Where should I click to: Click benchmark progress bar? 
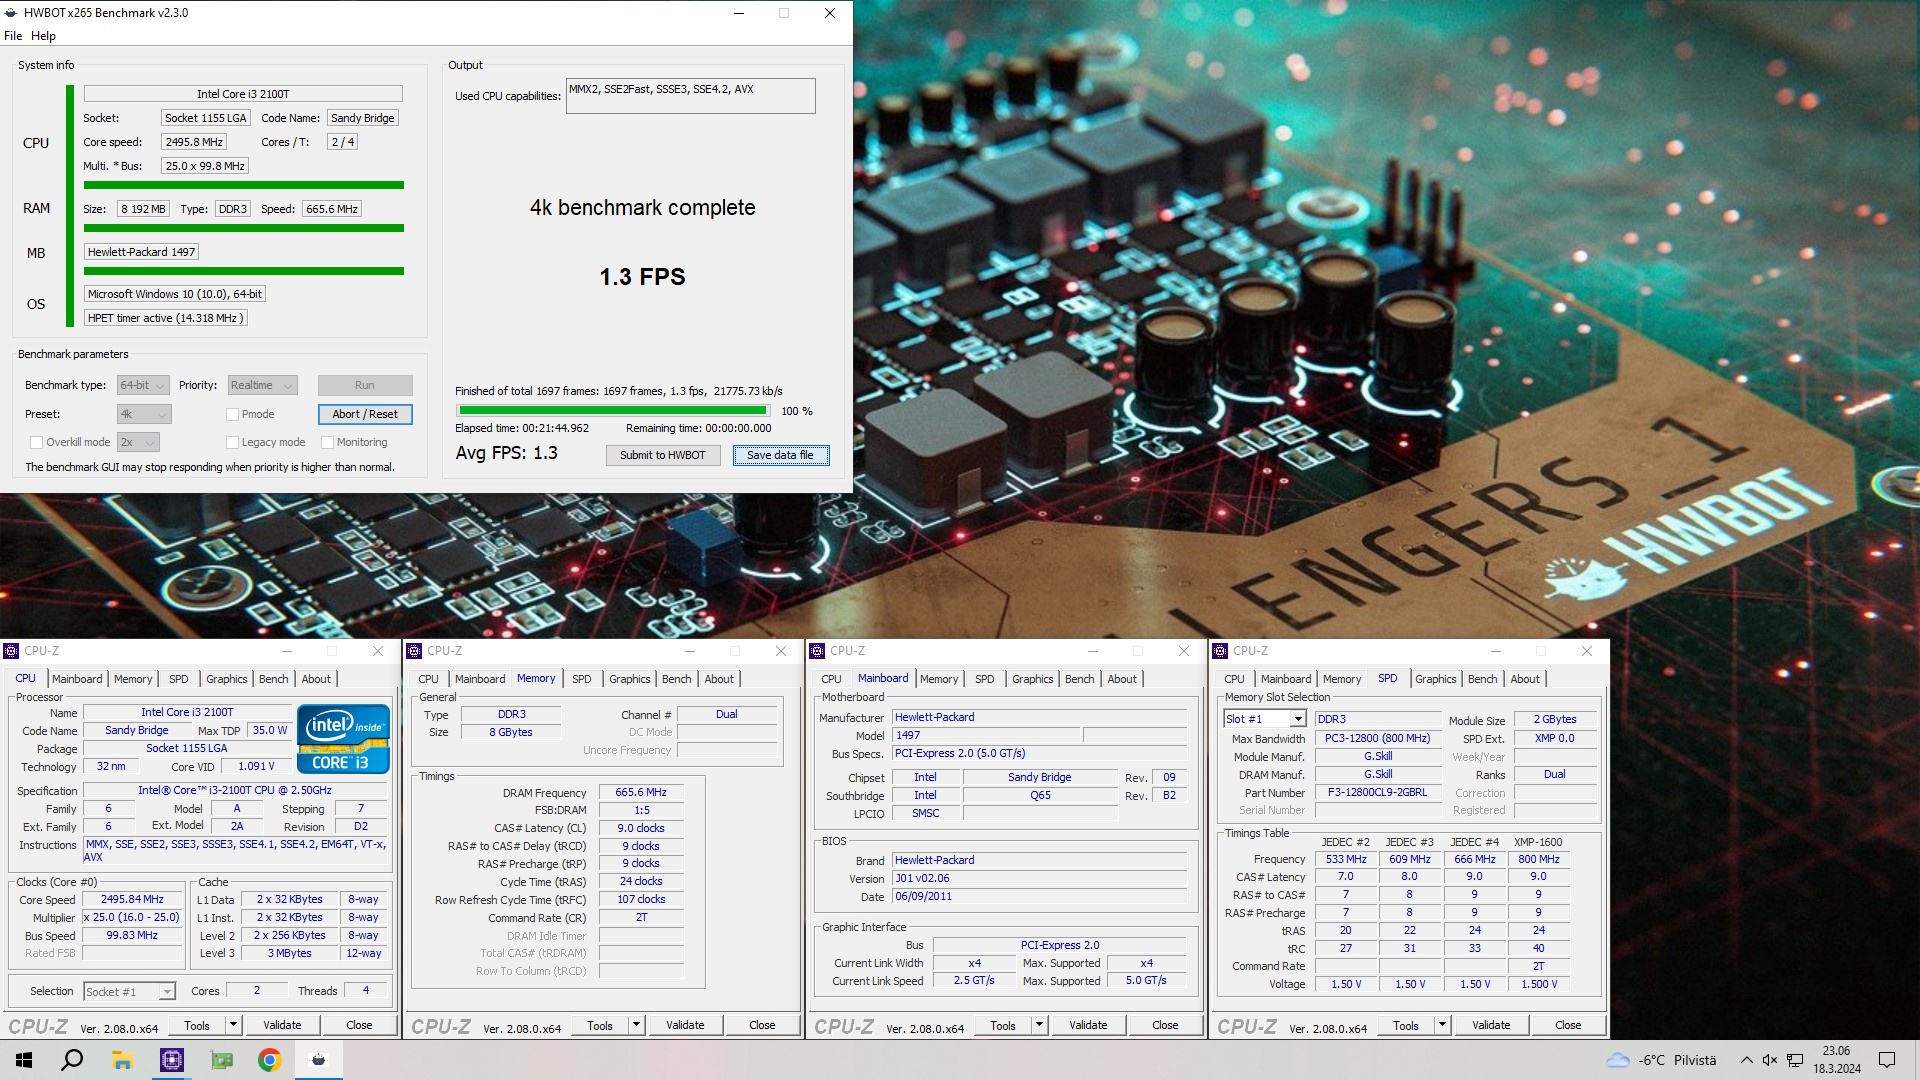(613, 411)
